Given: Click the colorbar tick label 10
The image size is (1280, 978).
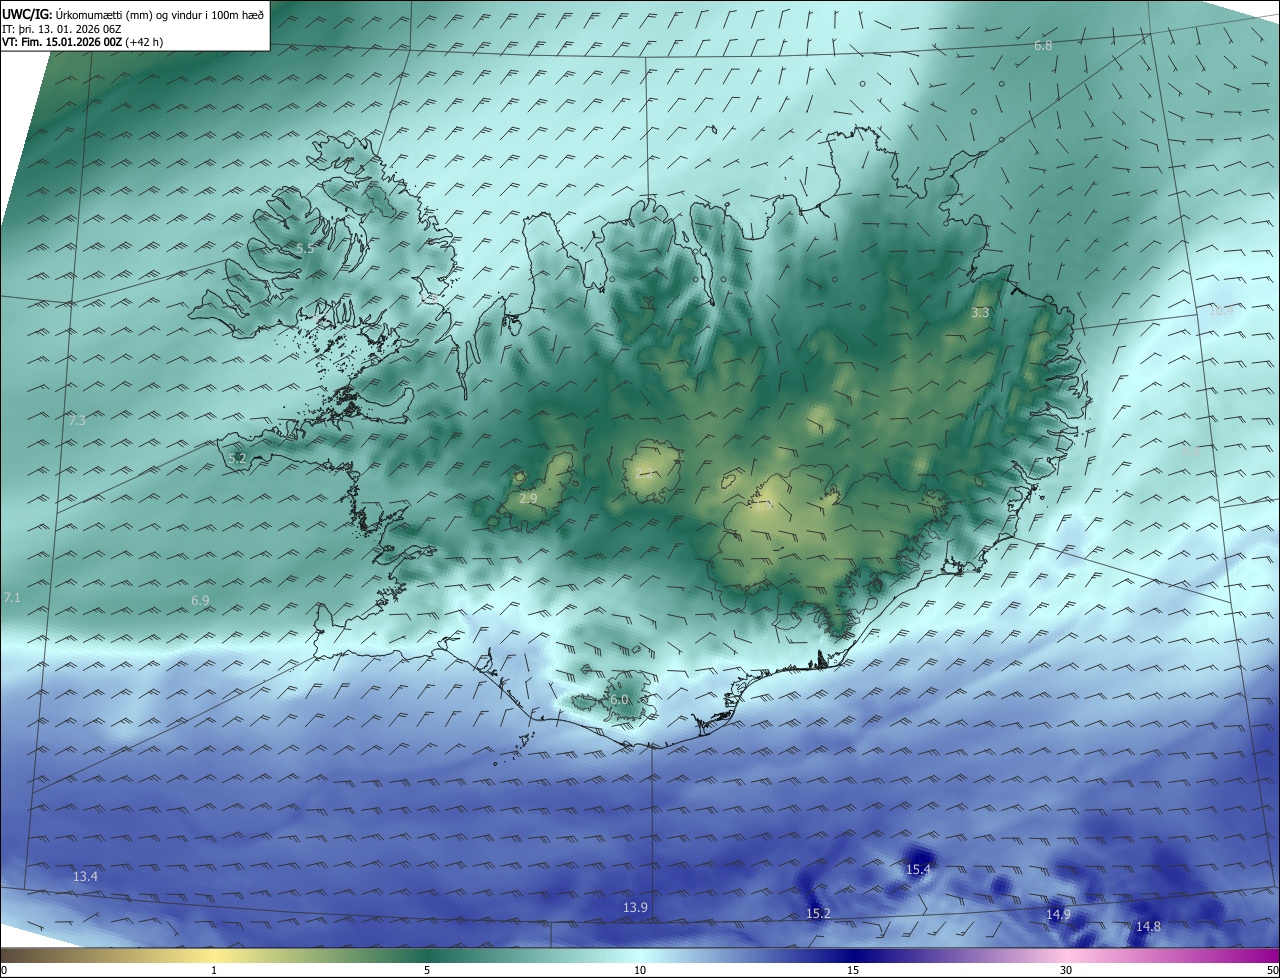Looking at the screenshot, I should (640, 970).
